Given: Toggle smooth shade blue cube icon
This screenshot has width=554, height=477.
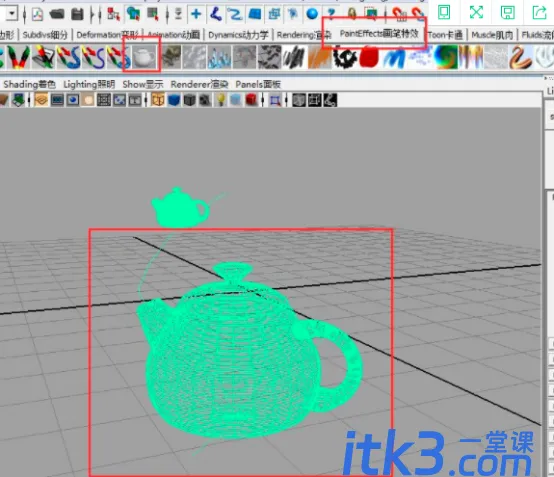Looking at the screenshot, I should pyautogui.click(x=174, y=100).
